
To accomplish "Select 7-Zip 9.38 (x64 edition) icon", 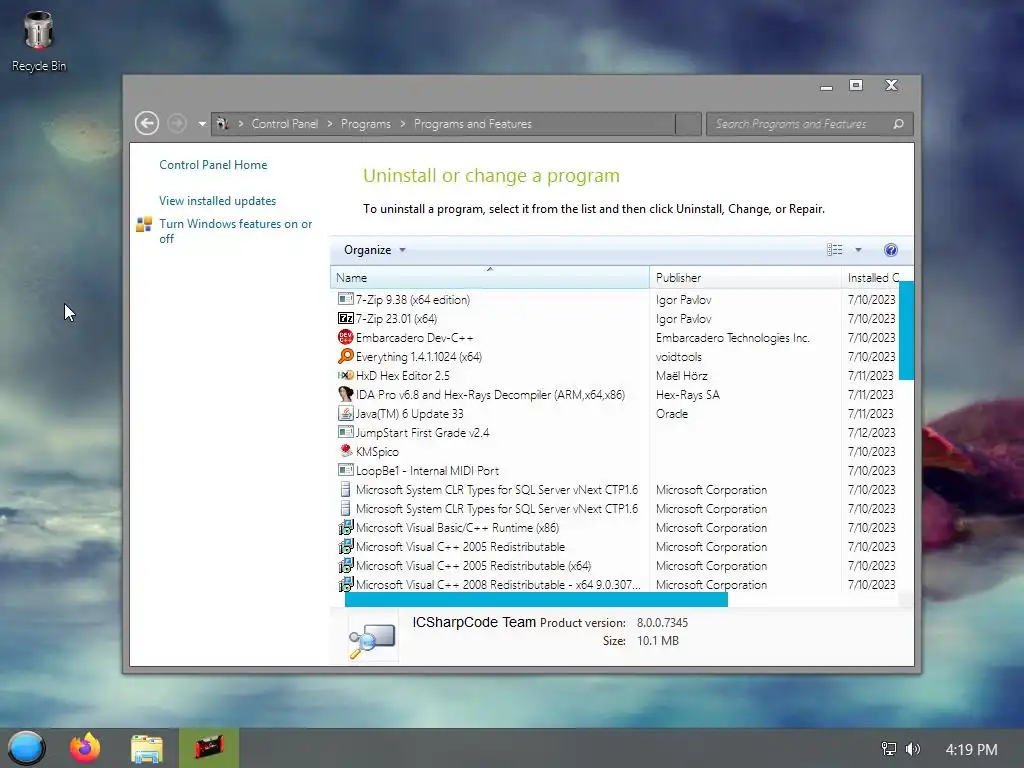I will point(345,299).
